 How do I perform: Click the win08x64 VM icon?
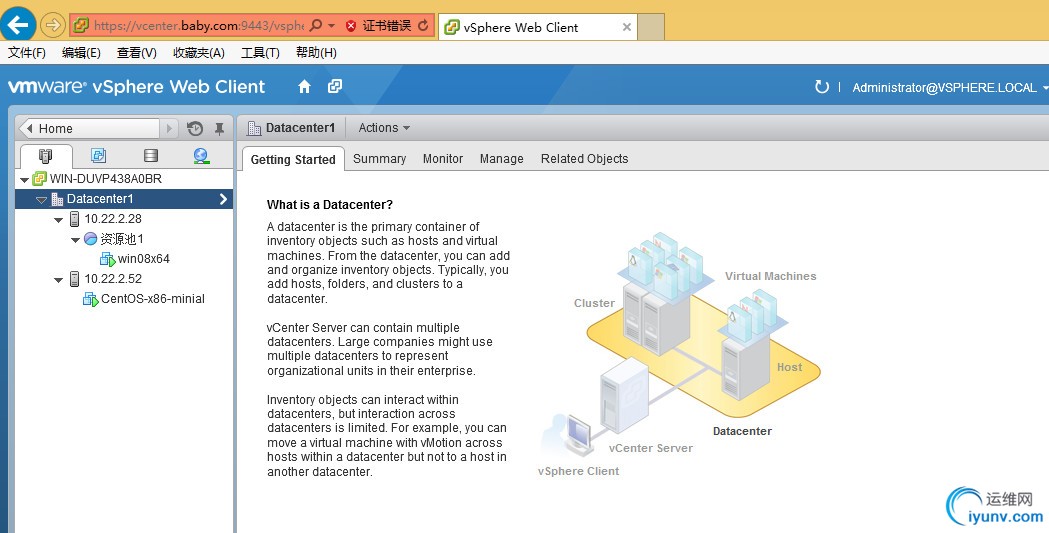click(x=108, y=259)
